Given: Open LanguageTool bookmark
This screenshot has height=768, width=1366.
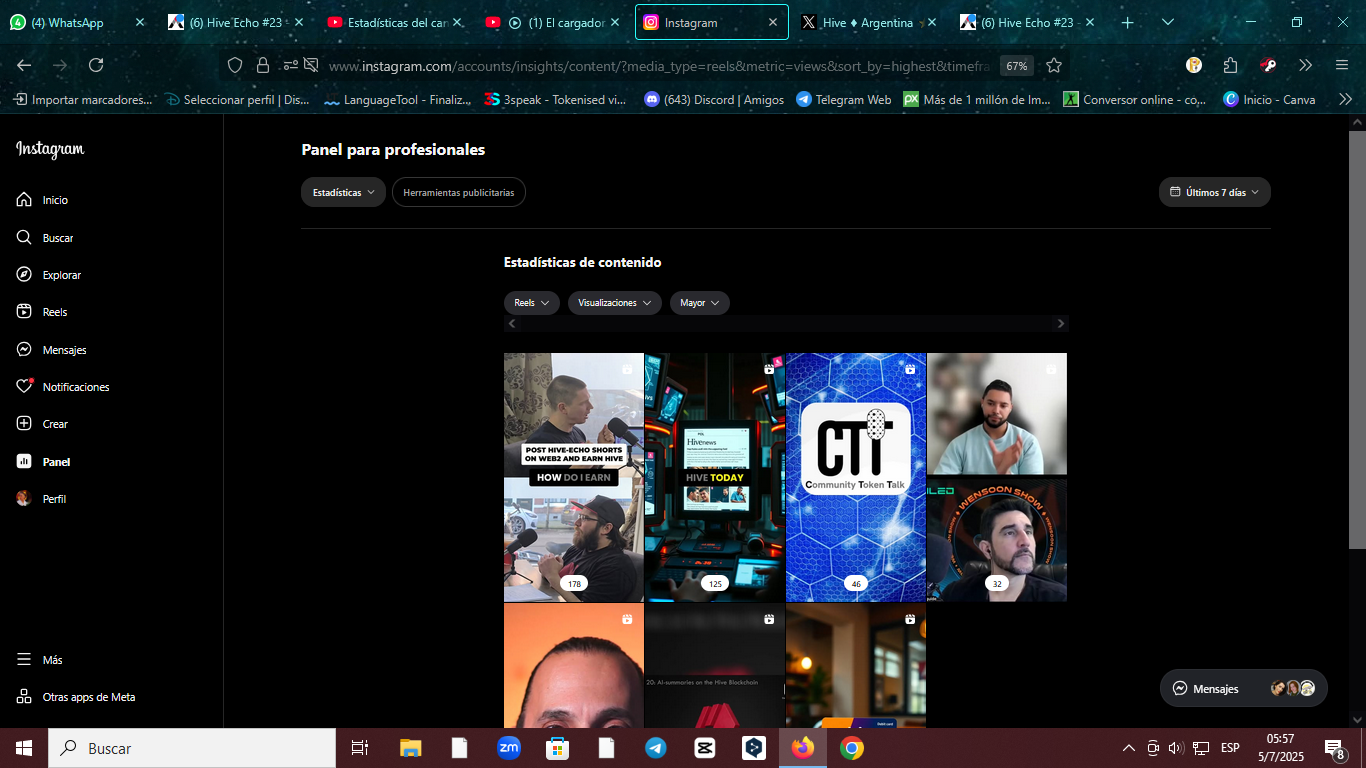Looking at the screenshot, I should tap(398, 100).
